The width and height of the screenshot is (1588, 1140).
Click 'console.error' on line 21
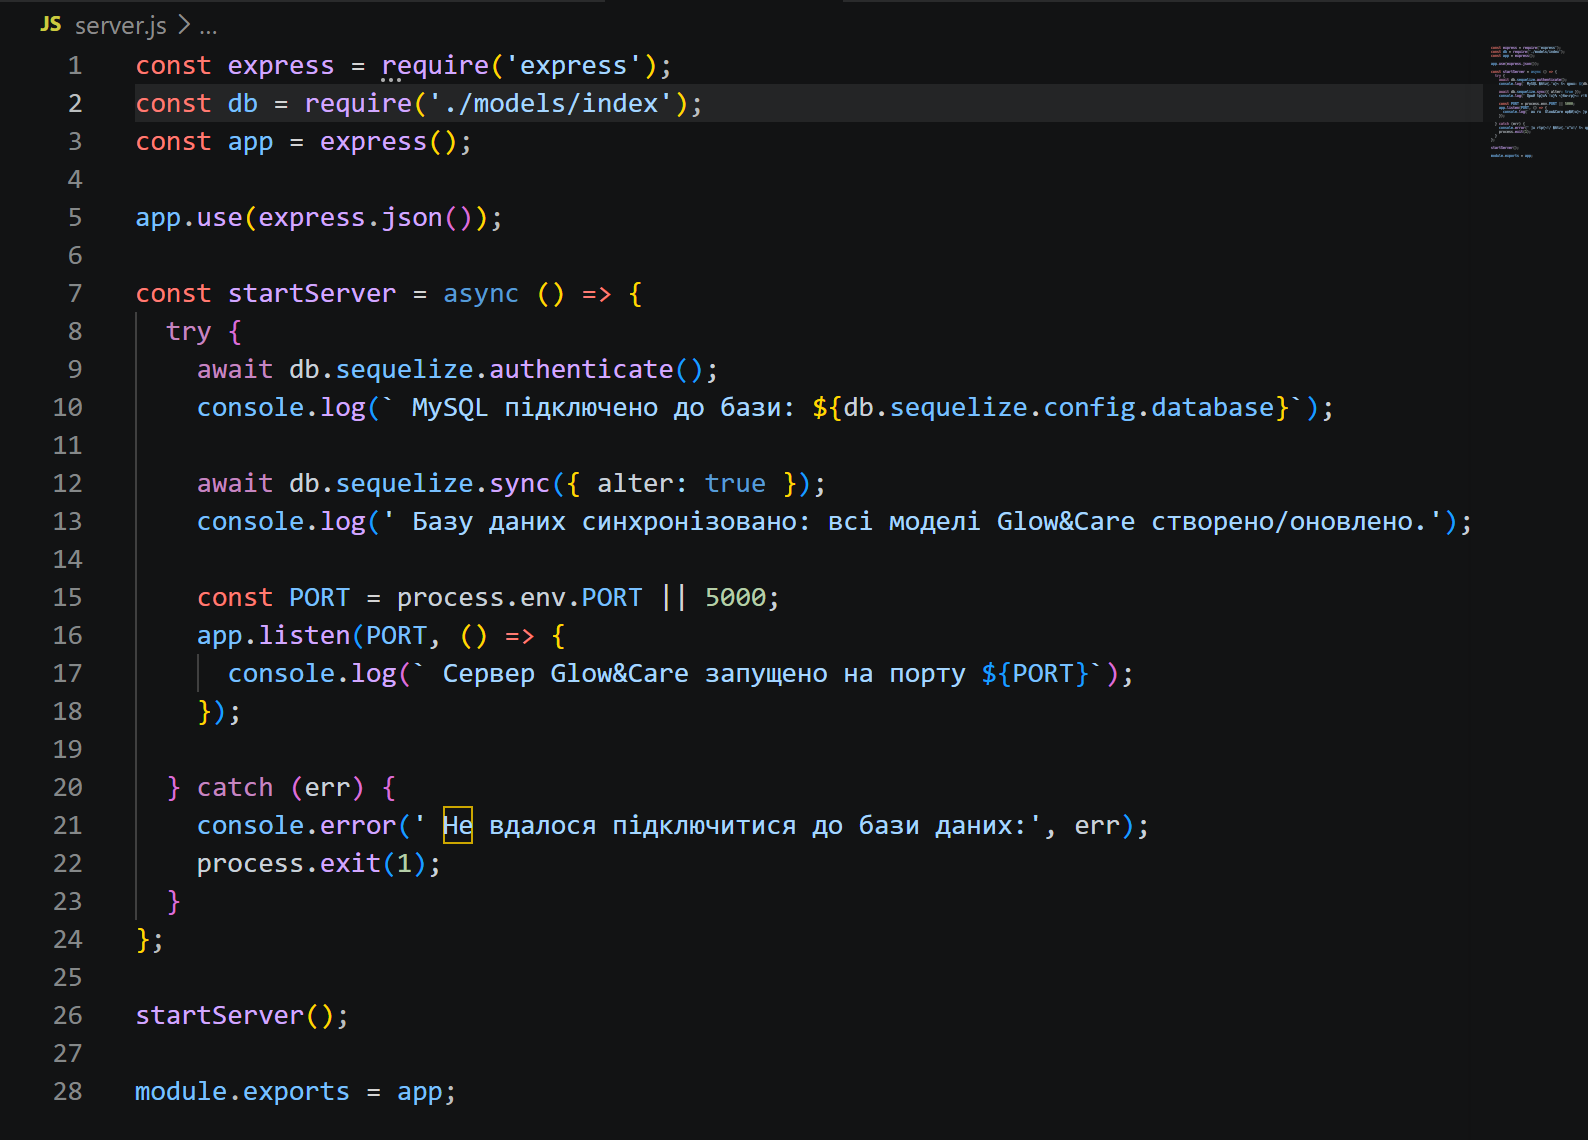click(x=297, y=825)
